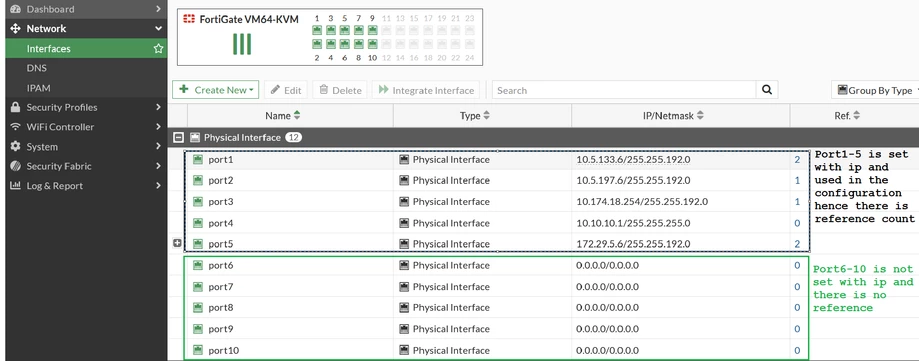Click the WiFi Controller chevron arrow
The width and height of the screenshot is (919, 361).
pos(158,127)
